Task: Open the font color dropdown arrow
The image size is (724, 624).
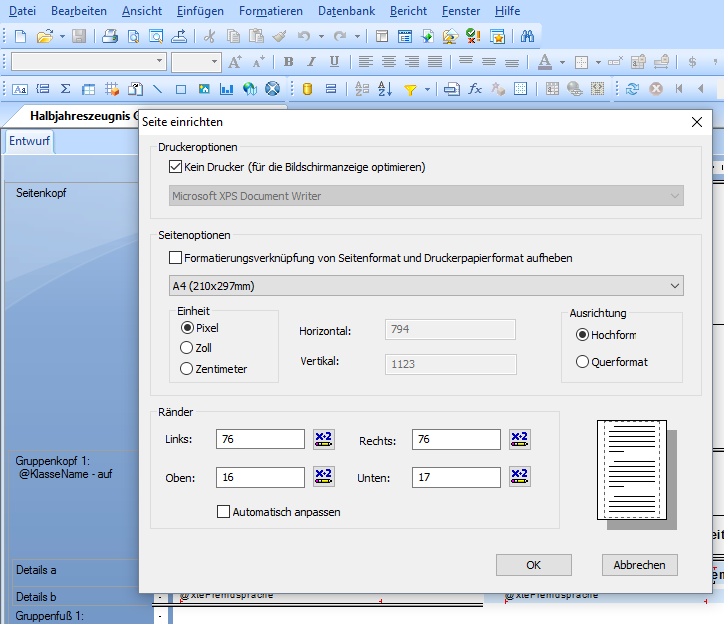Action: coord(562,62)
